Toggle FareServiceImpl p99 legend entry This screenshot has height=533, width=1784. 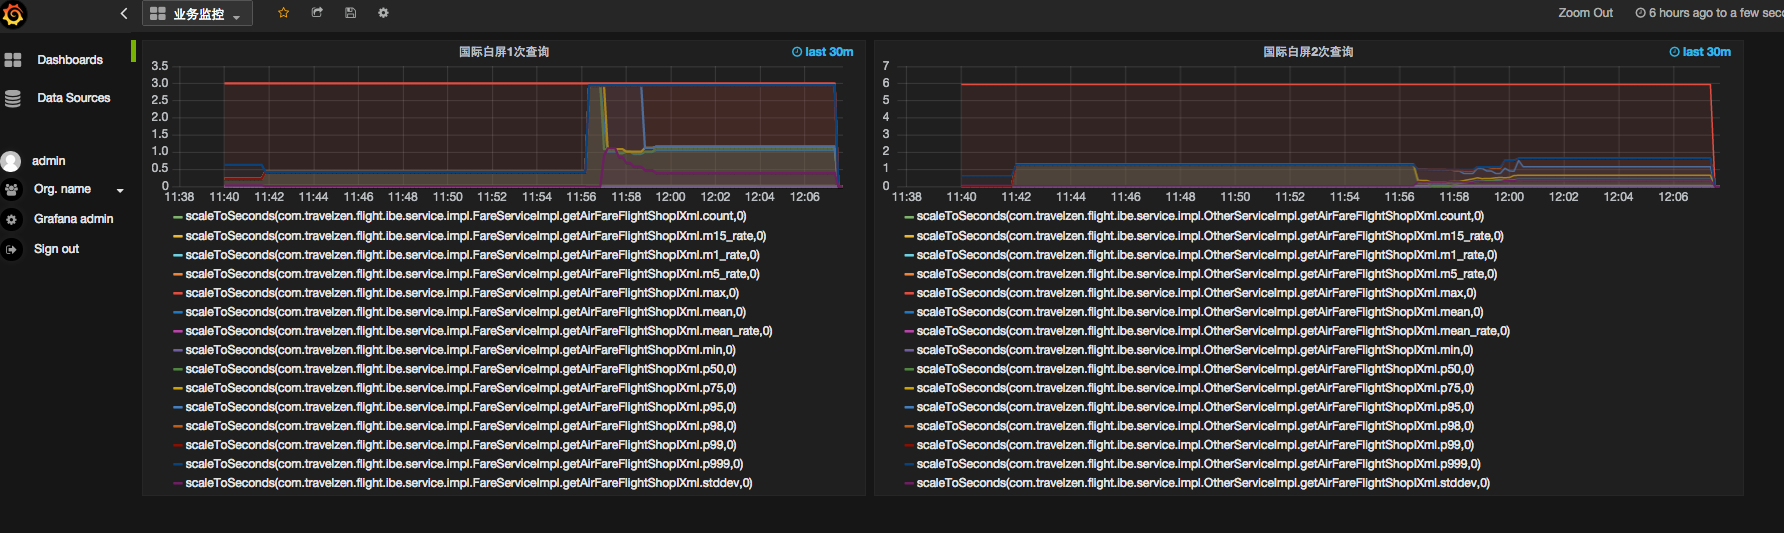point(461,445)
